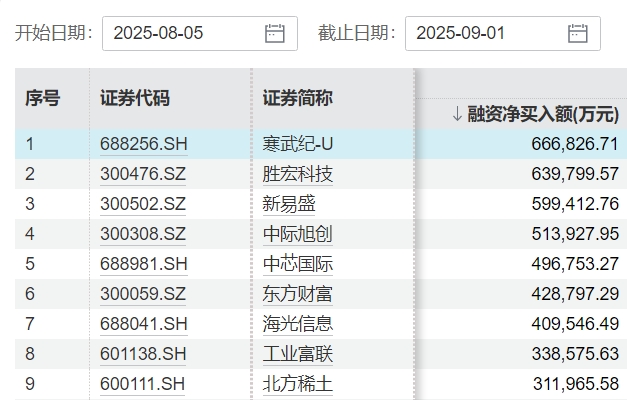The image size is (627, 400).
Task: Open the 东方财富 stock link
Action: point(297,294)
